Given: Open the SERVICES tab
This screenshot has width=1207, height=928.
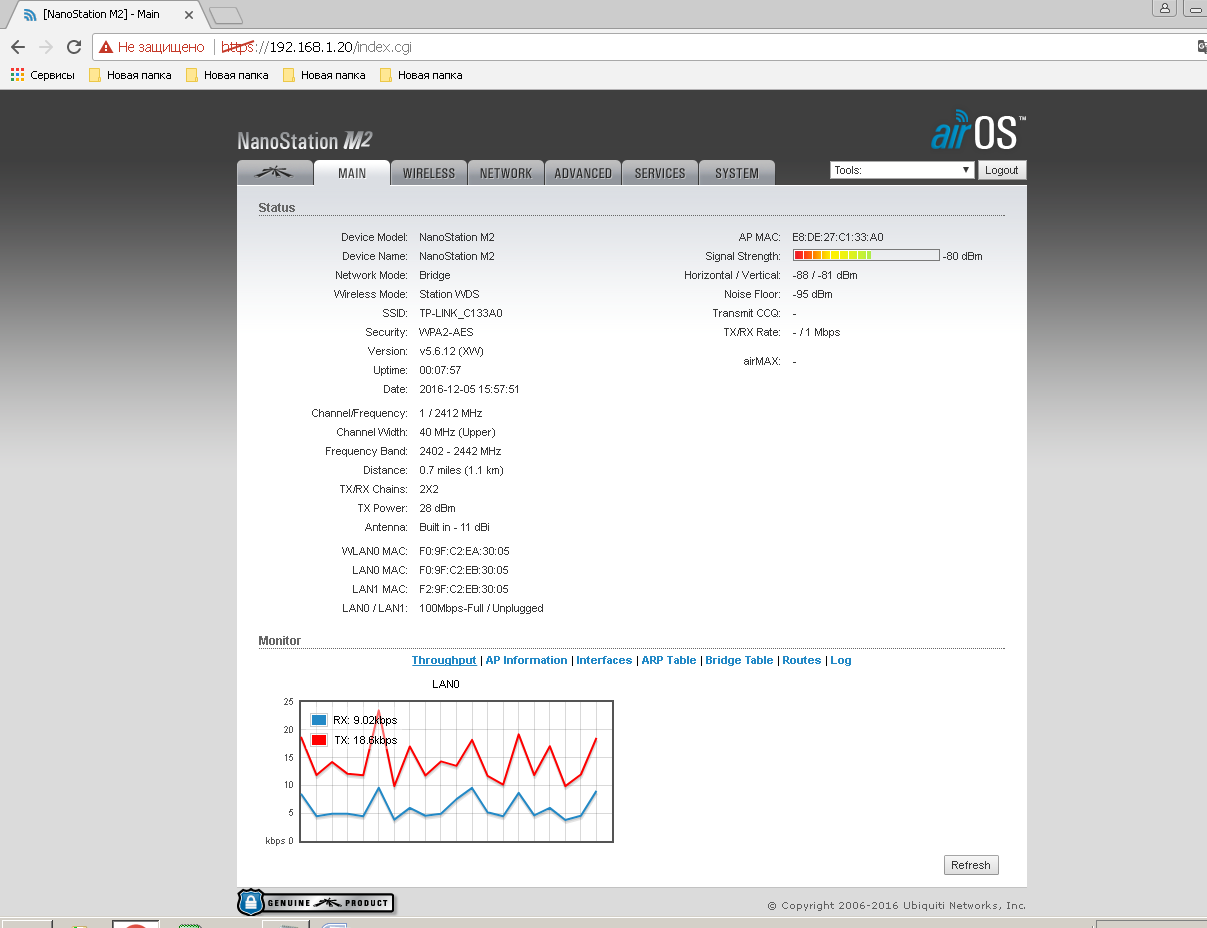Looking at the screenshot, I should (x=659, y=173).
